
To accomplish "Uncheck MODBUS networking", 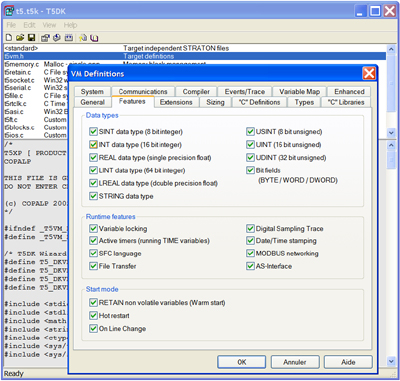I will [250, 253].
